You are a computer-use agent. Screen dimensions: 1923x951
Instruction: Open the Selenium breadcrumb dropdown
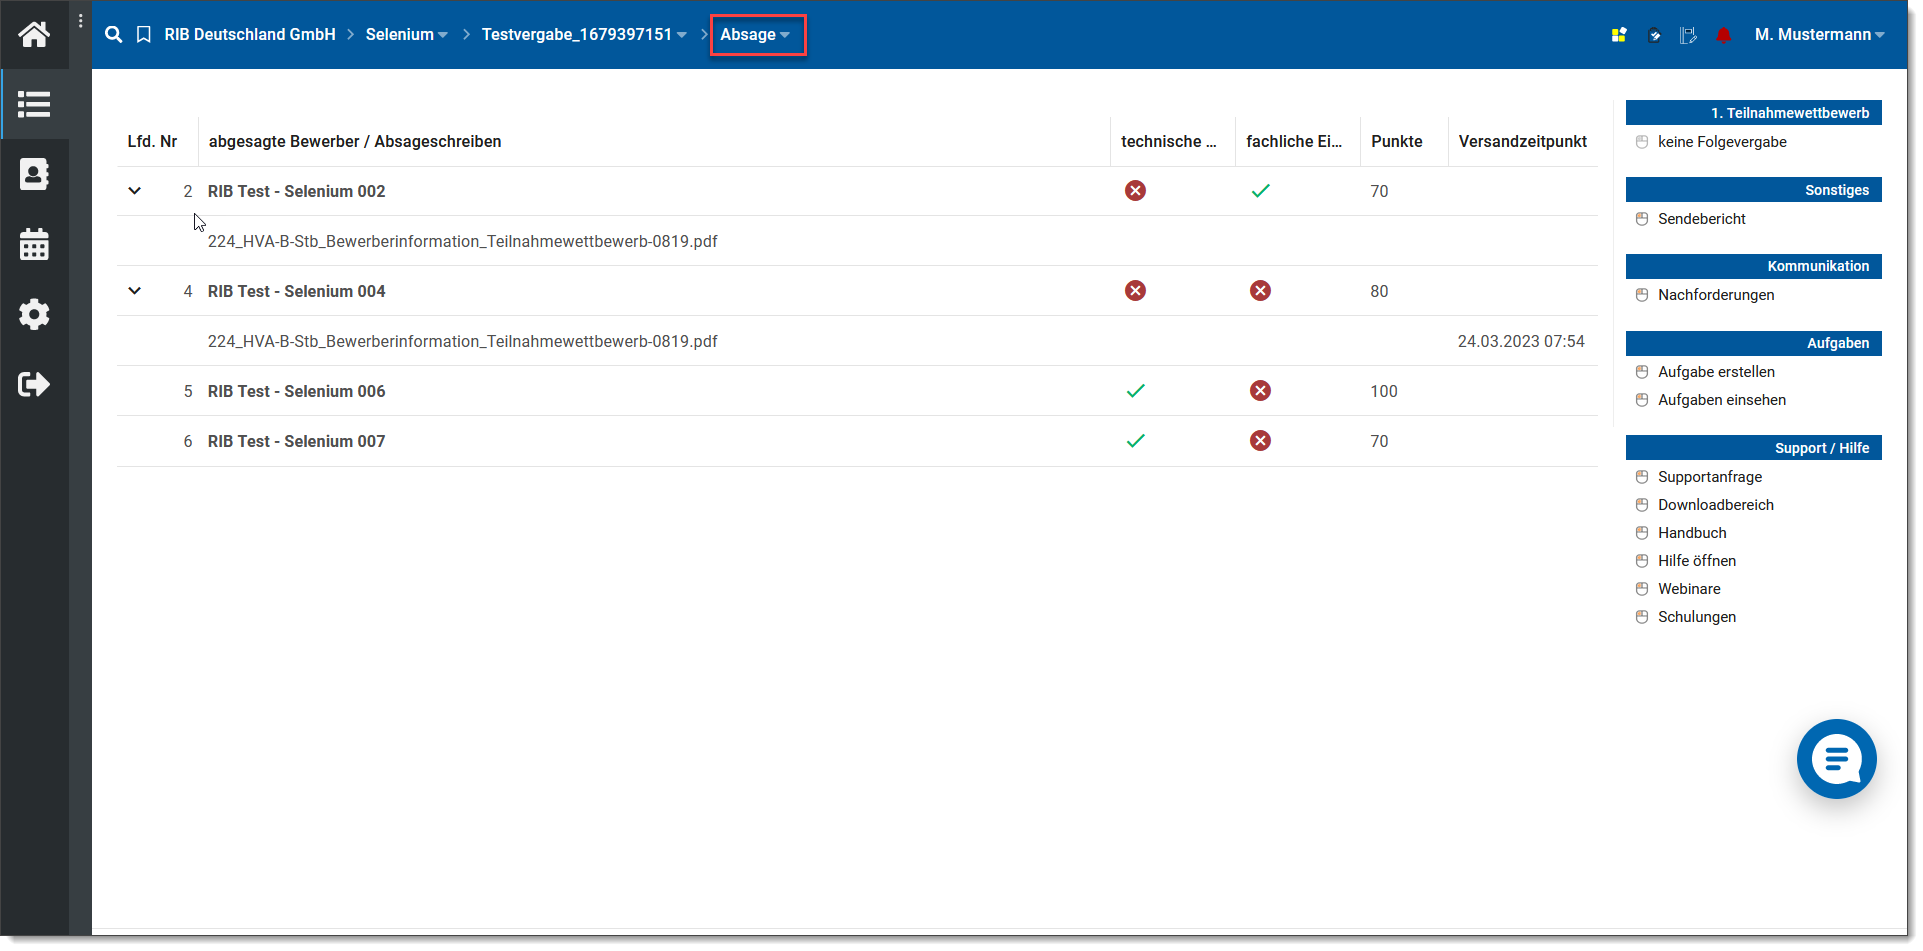[x=406, y=35]
